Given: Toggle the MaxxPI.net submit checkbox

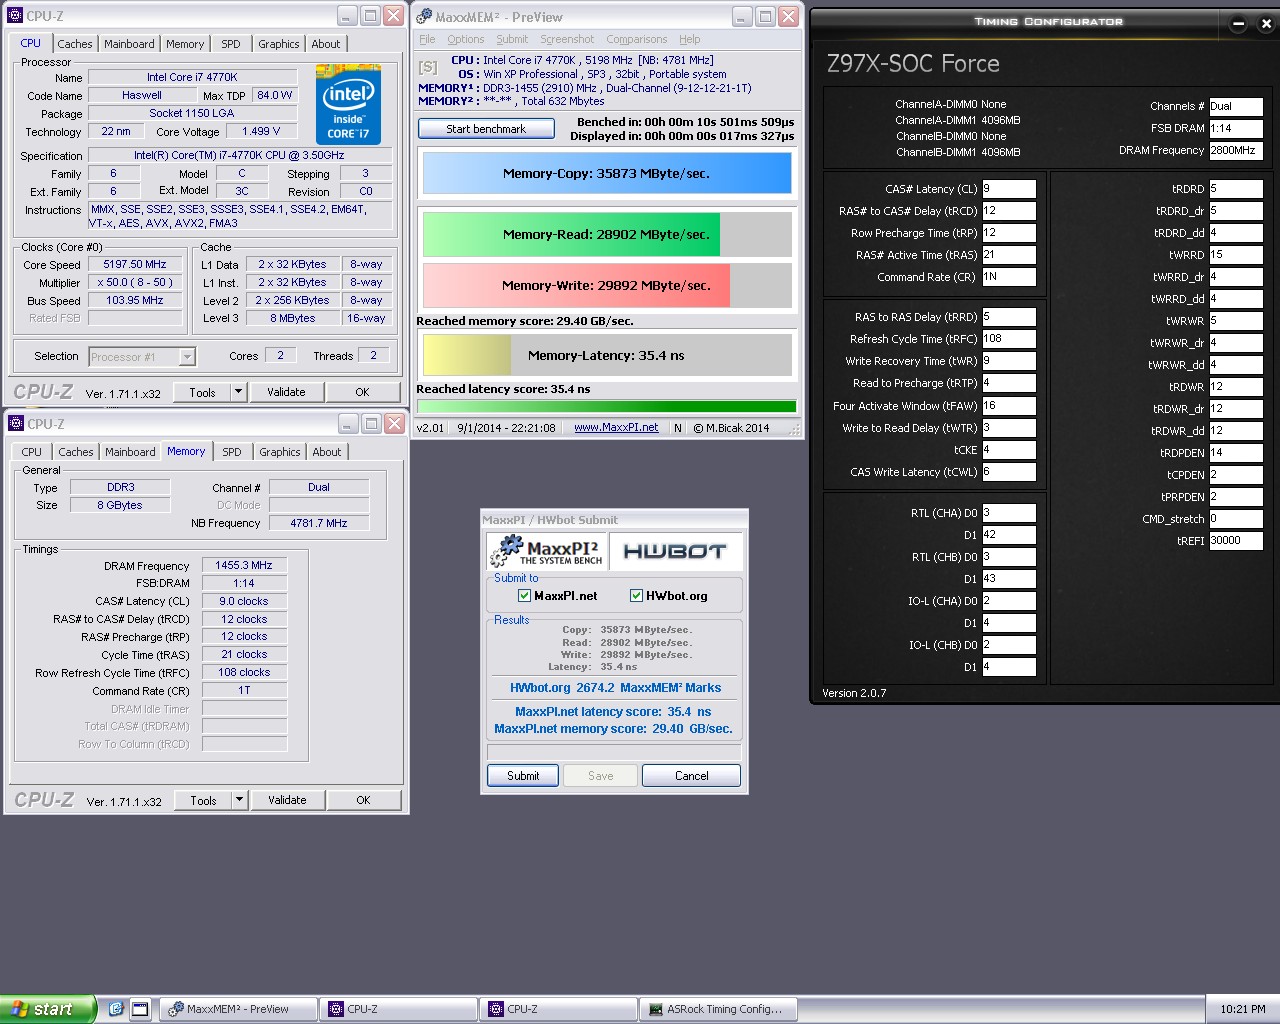Looking at the screenshot, I should coord(524,595).
